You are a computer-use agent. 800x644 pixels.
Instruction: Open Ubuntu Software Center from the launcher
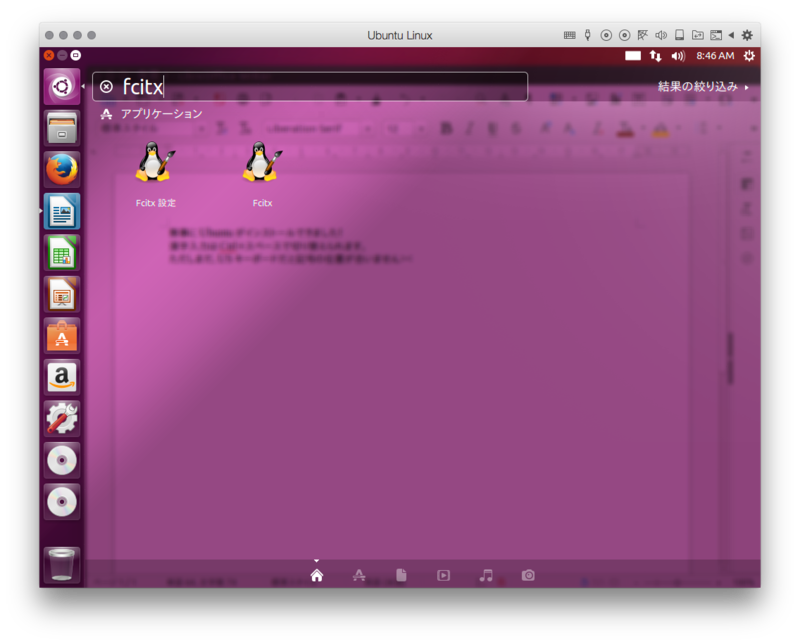pos(62,336)
